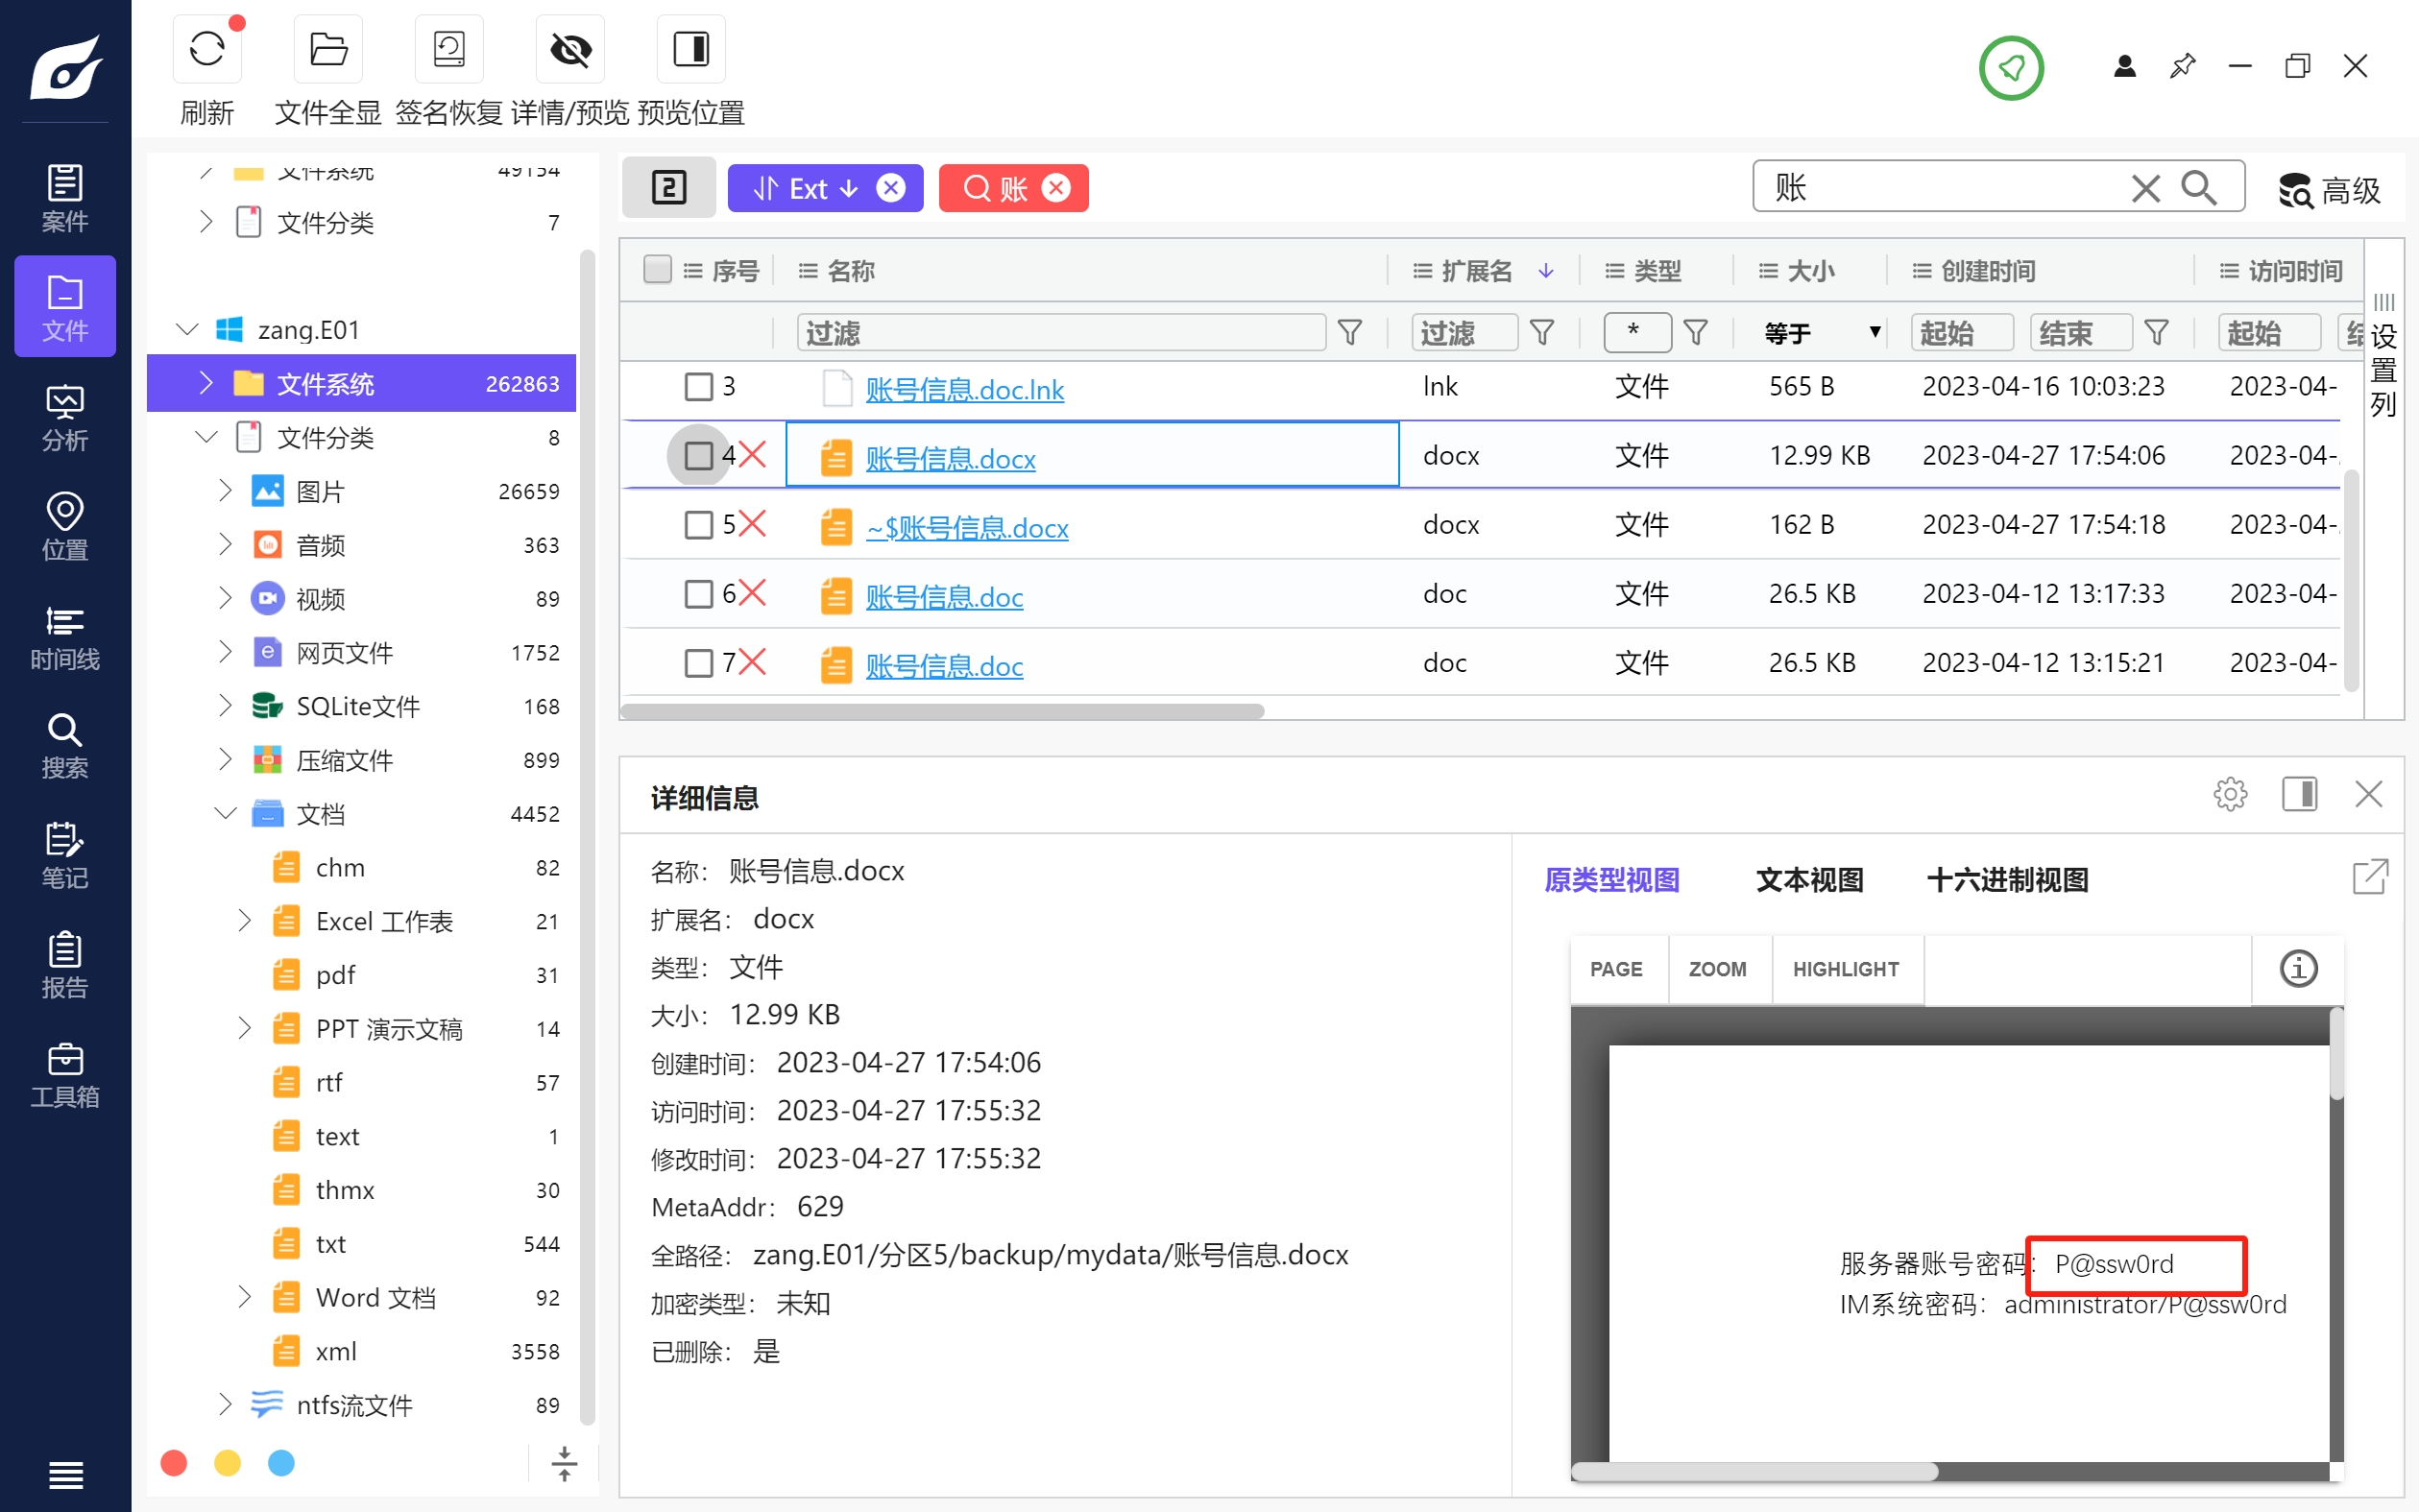Collapse the zang.E01 tree node
The height and width of the screenshot is (1512, 2419).
pyautogui.click(x=187, y=329)
